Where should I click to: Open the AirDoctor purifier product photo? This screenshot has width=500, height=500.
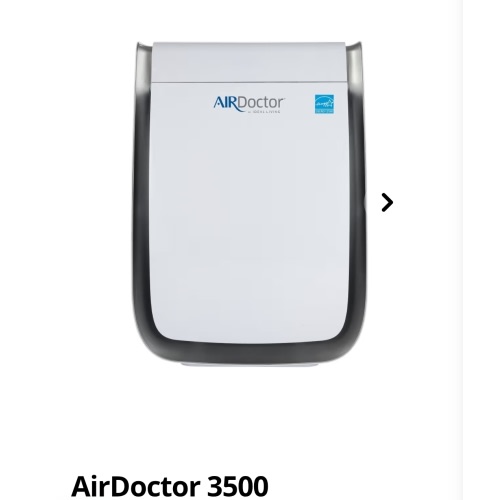point(248,203)
